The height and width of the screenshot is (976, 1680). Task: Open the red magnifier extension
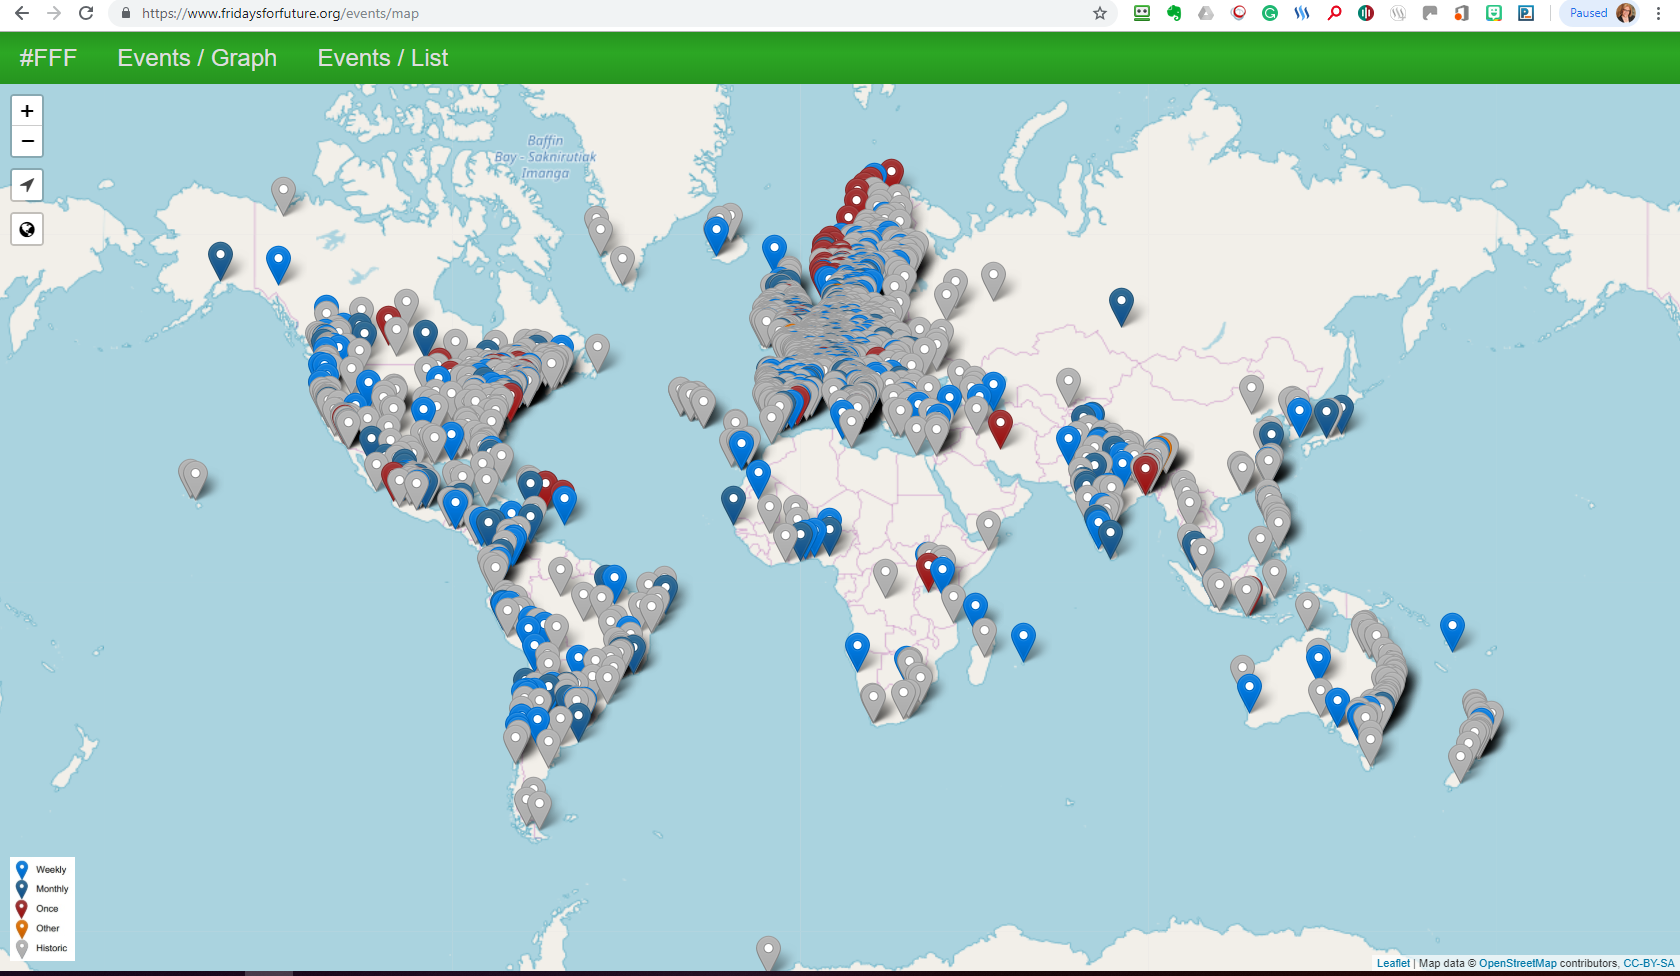1334,13
